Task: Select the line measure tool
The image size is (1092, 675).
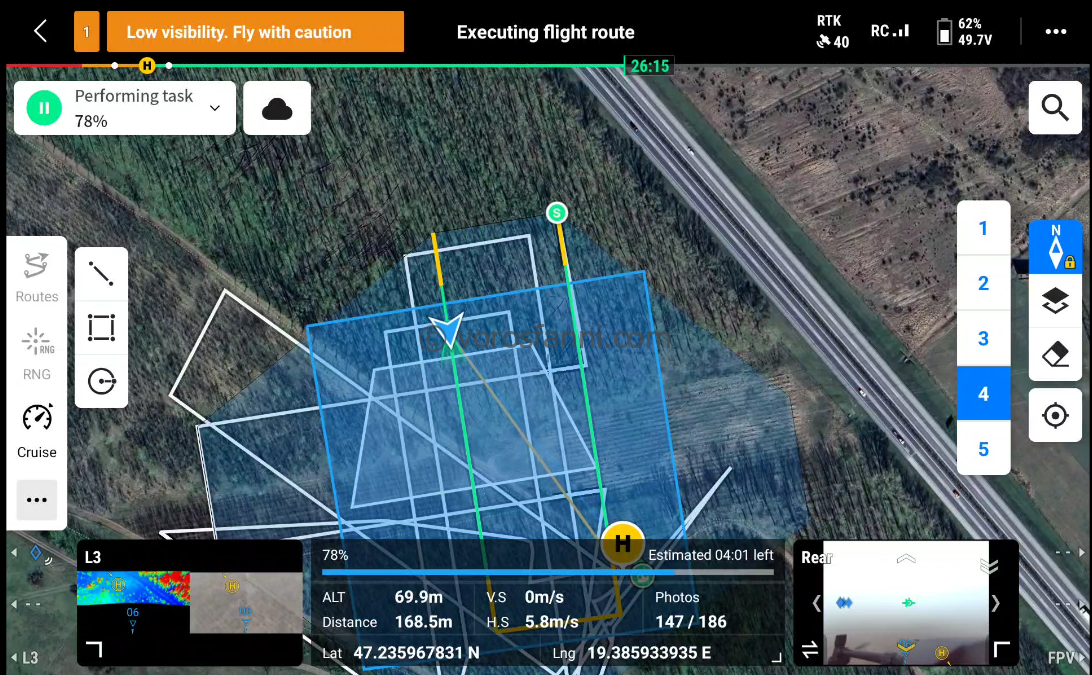Action: coord(101,274)
